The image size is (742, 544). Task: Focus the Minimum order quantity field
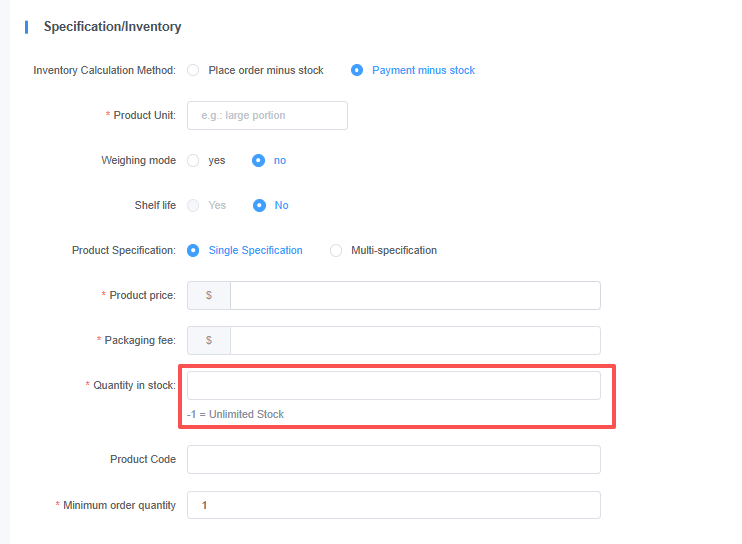(393, 505)
